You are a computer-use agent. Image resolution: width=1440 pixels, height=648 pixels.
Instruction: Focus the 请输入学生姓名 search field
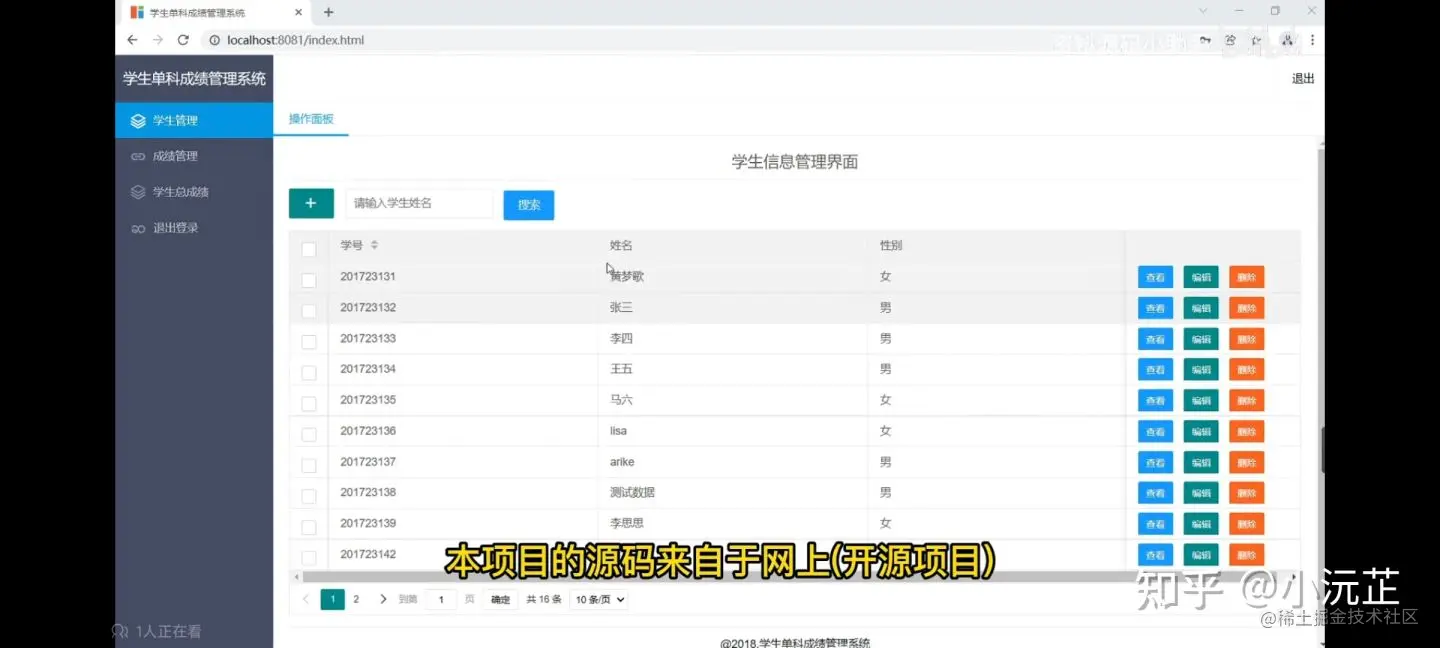(x=419, y=203)
